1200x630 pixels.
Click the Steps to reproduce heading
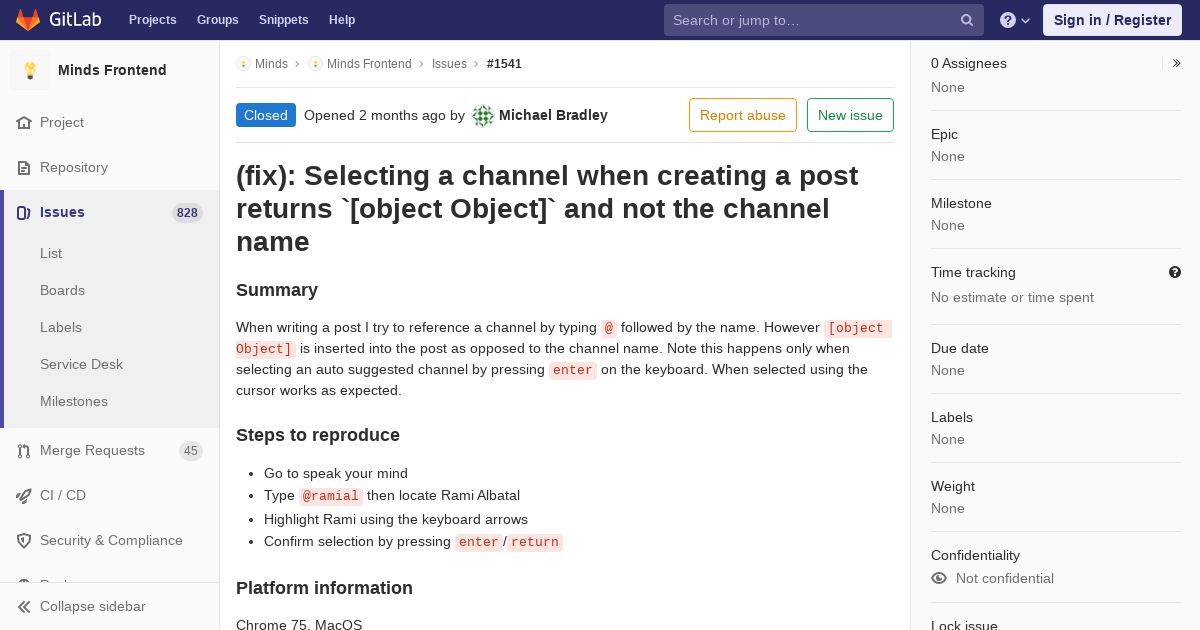click(x=318, y=435)
